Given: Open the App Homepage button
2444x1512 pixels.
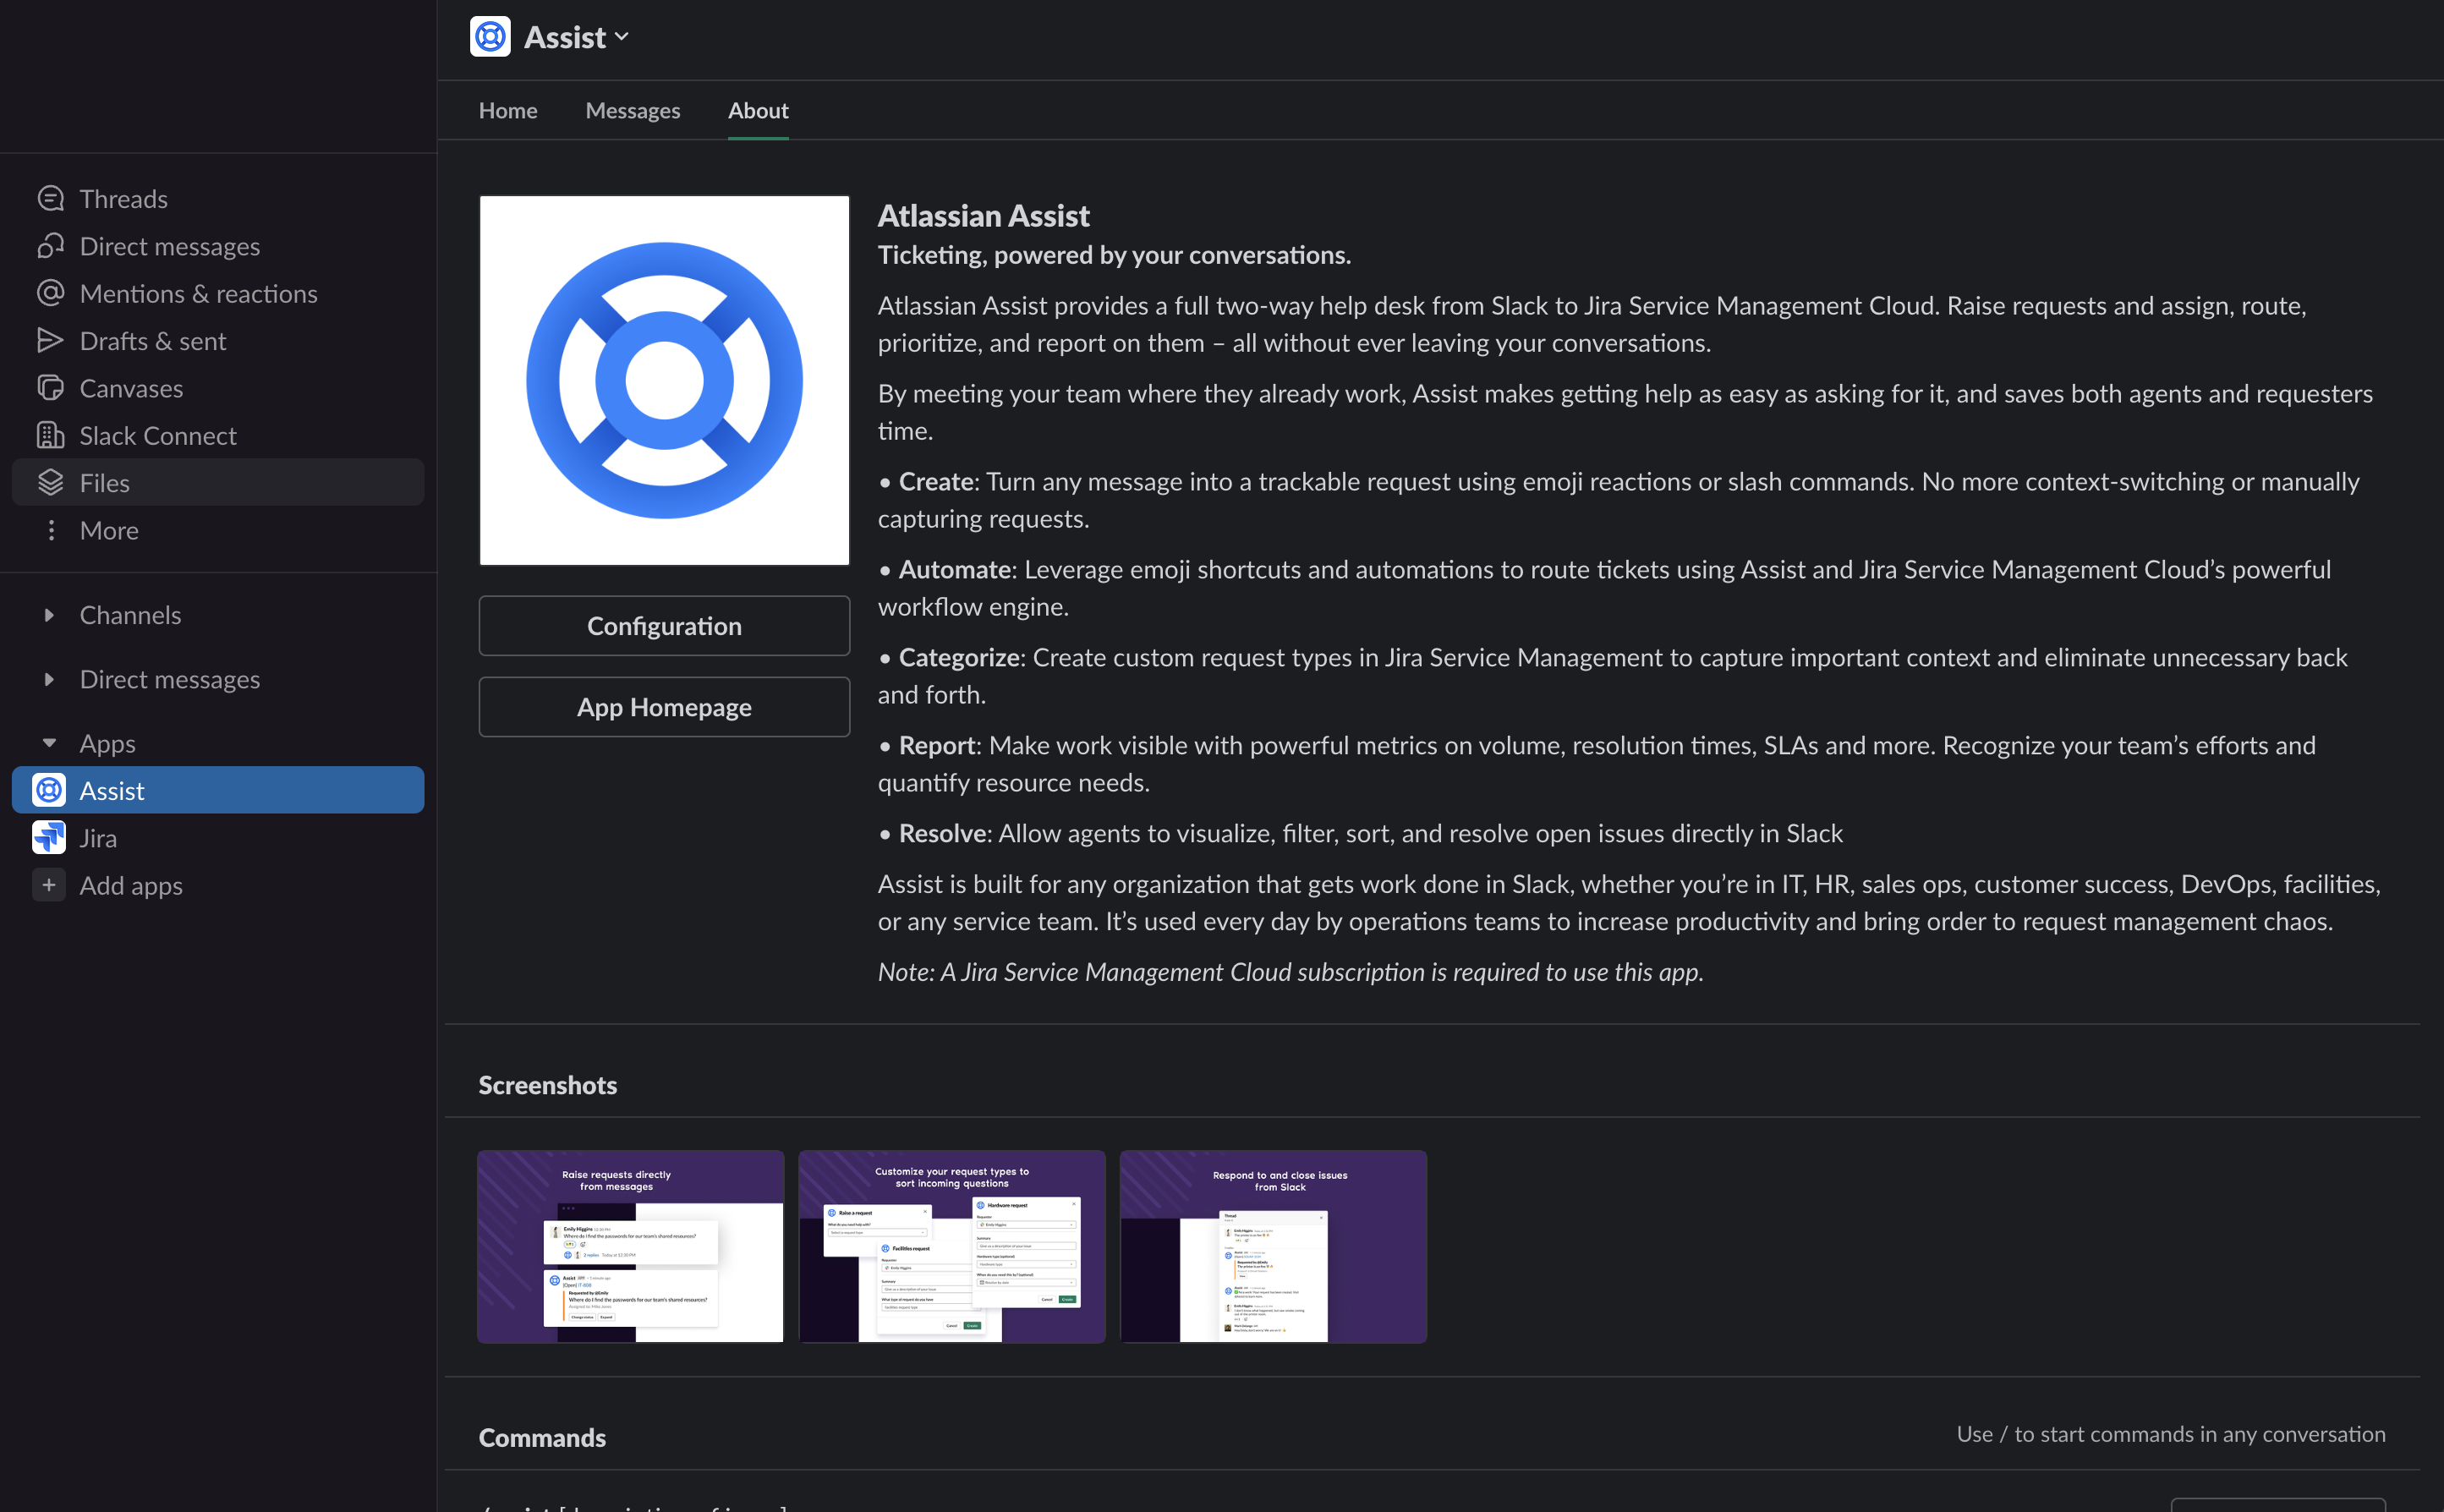Looking at the screenshot, I should click(664, 707).
